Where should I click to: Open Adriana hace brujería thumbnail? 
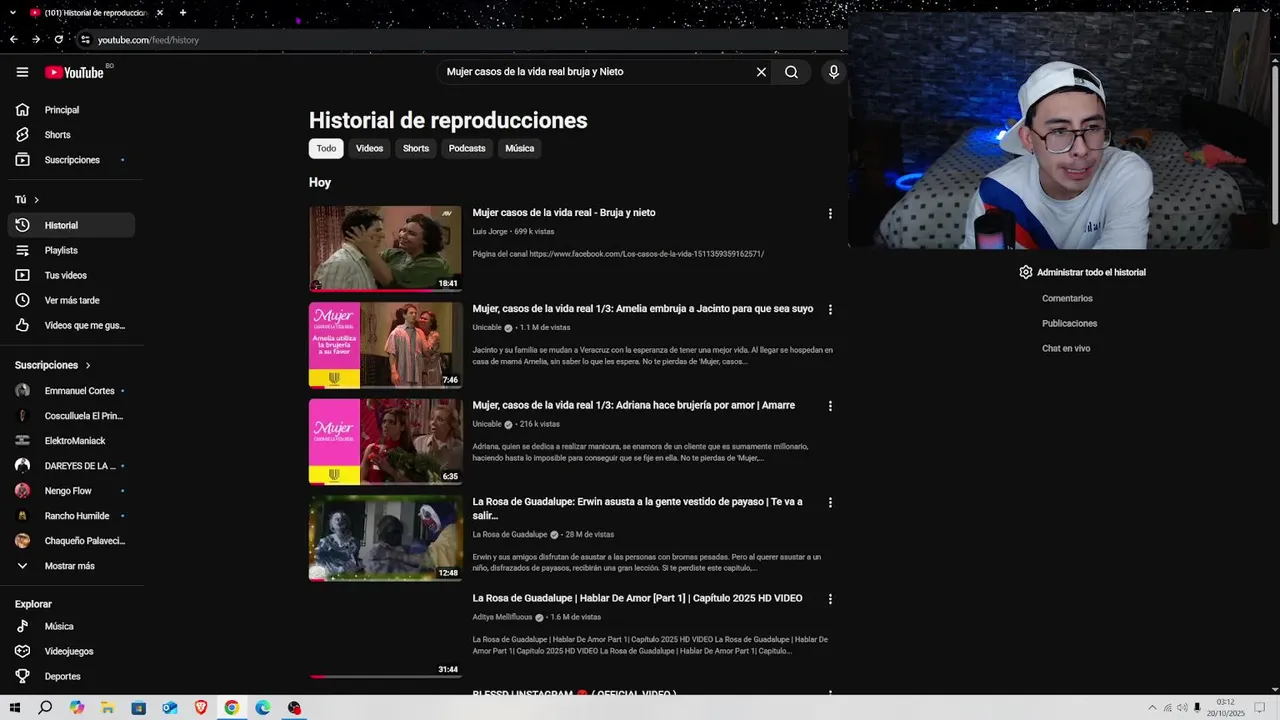coord(385,441)
